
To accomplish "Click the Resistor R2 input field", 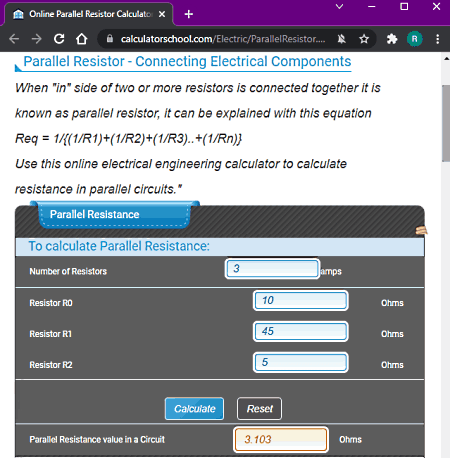I will coord(301,362).
